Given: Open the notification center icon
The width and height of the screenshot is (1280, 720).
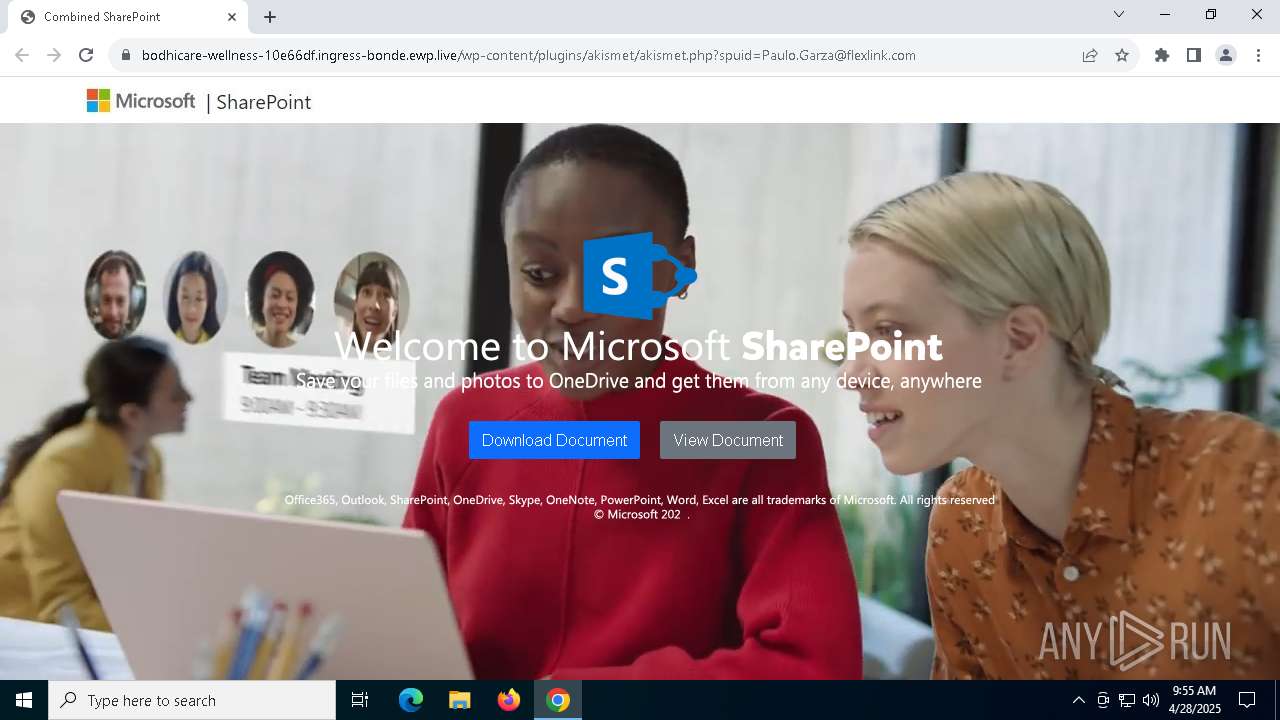Looking at the screenshot, I should click(x=1247, y=700).
